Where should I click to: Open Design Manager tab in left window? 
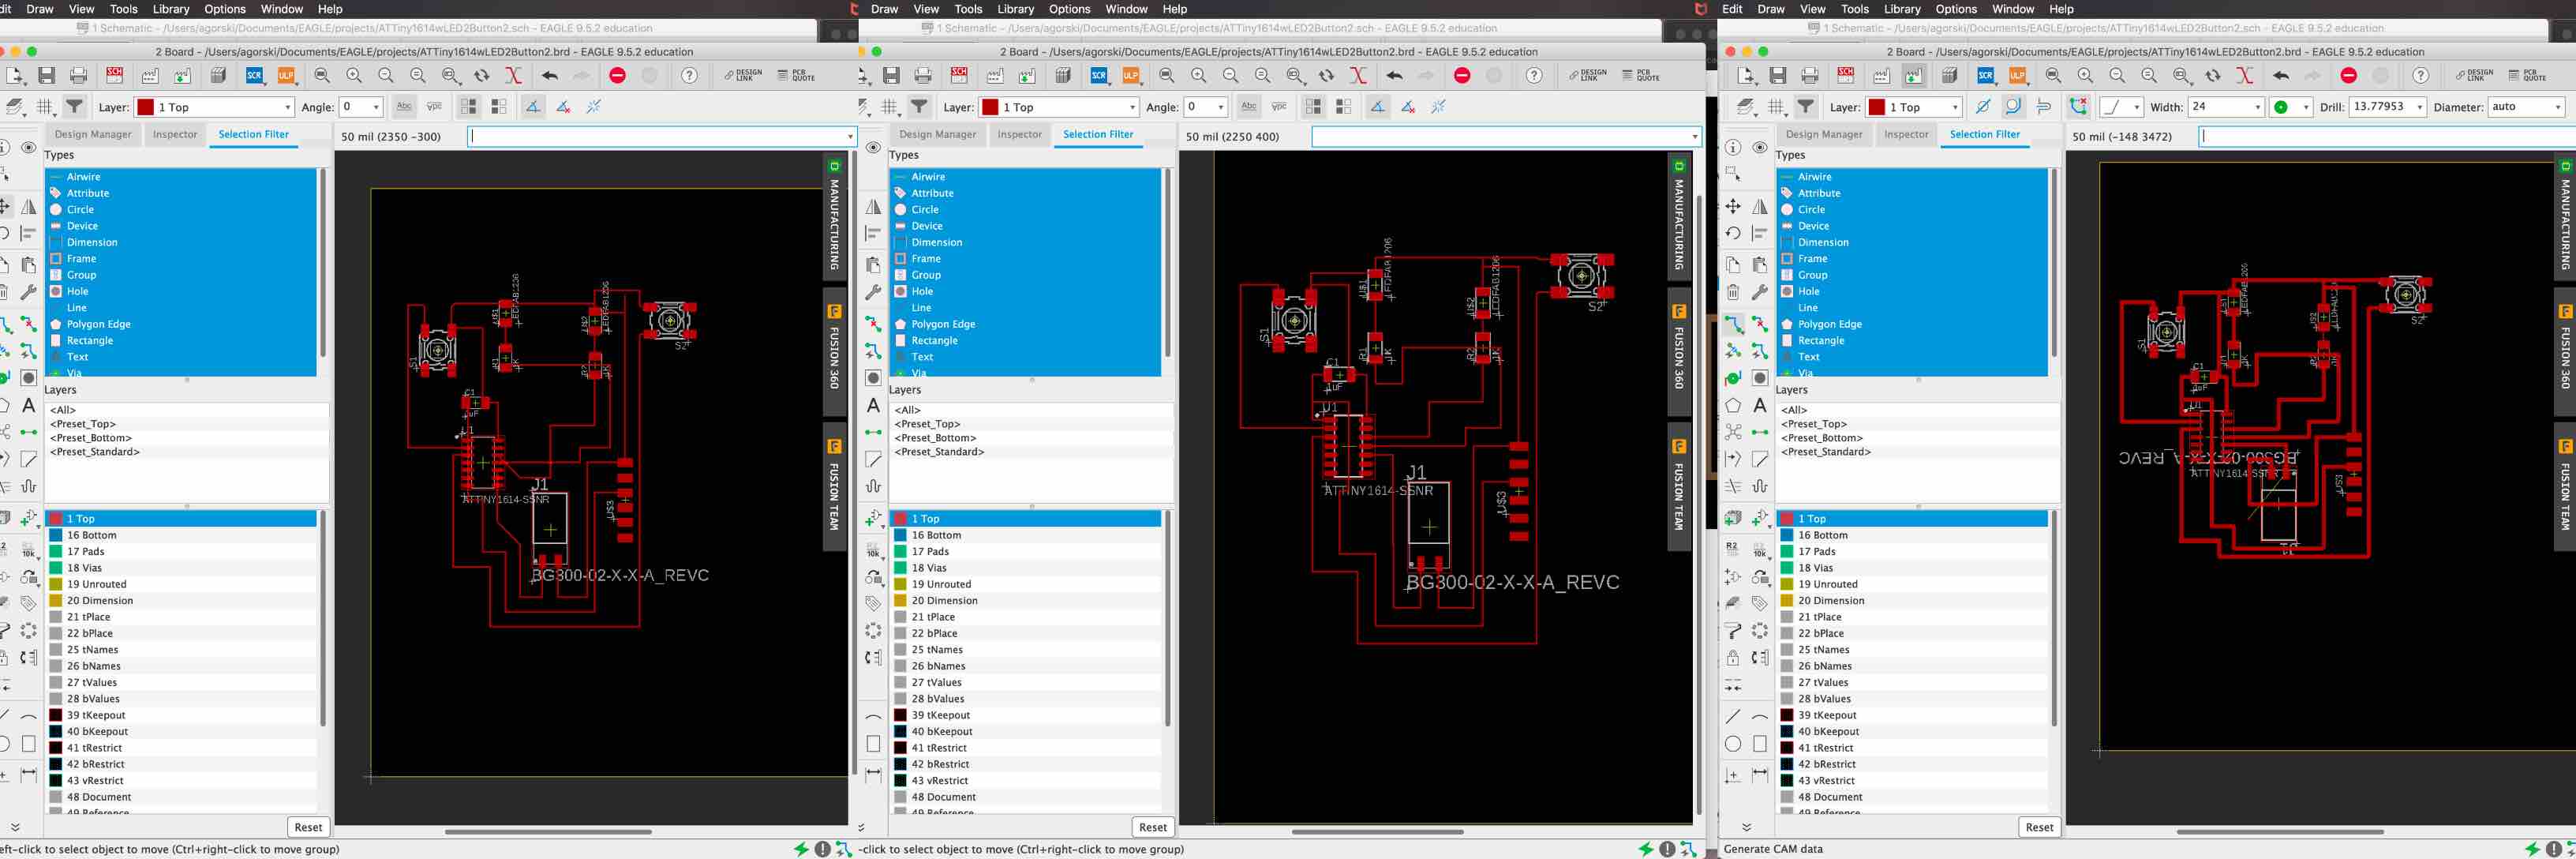[93, 134]
